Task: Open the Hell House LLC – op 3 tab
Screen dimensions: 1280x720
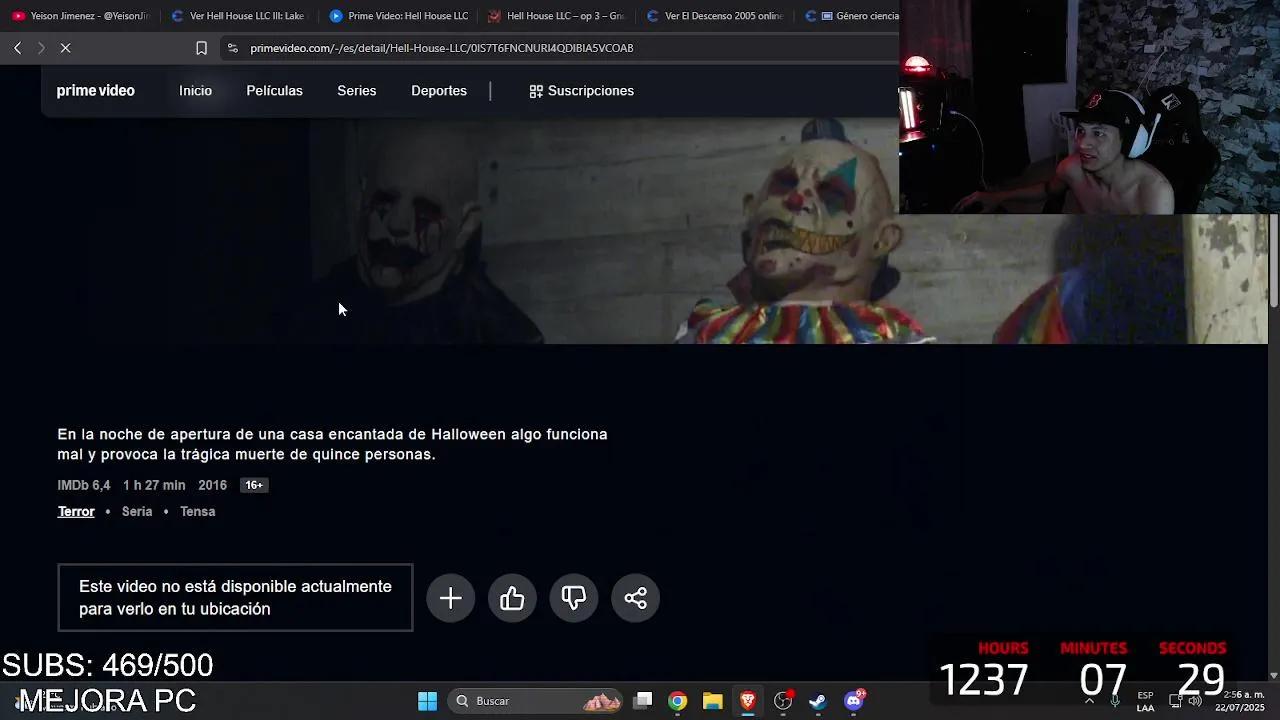Action: (557, 16)
